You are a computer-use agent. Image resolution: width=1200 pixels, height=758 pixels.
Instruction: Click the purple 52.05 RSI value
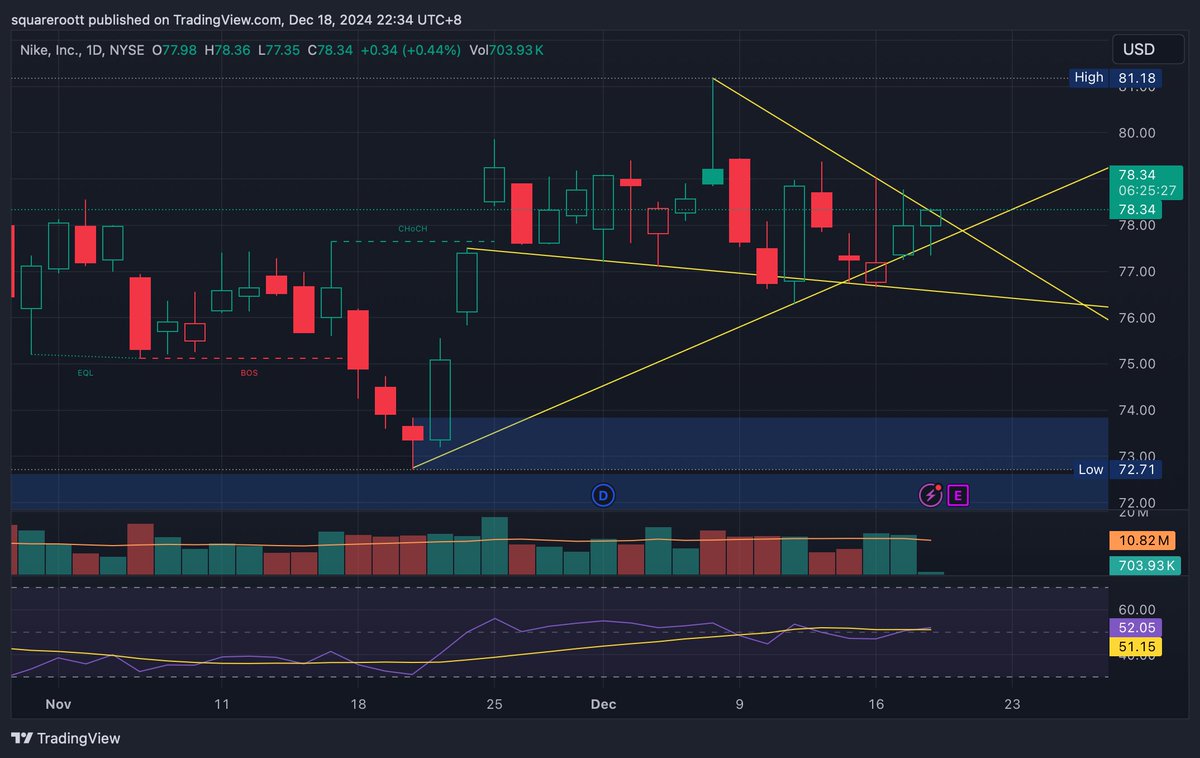(x=1136, y=626)
